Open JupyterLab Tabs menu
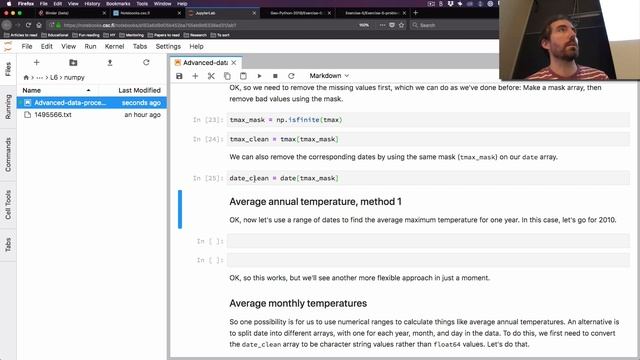The height and width of the screenshot is (360, 640). click(x=140, y=47)
